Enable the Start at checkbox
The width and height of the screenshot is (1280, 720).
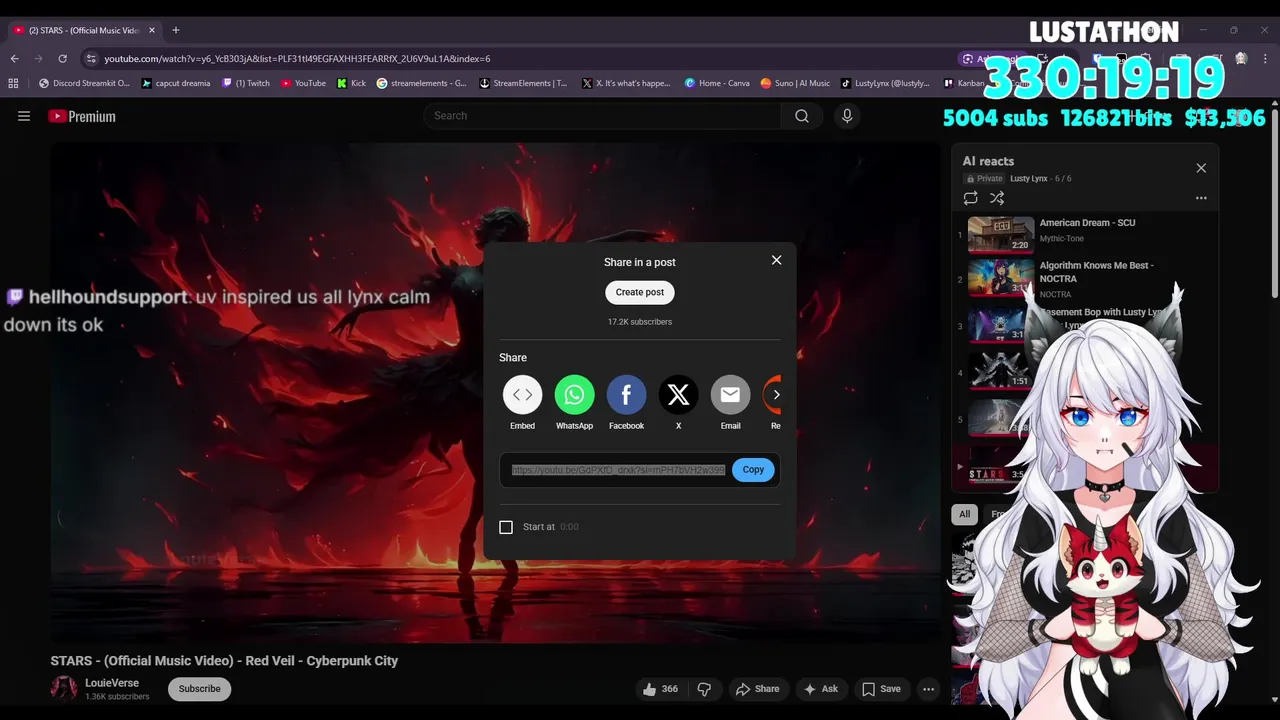coord(506,527)
